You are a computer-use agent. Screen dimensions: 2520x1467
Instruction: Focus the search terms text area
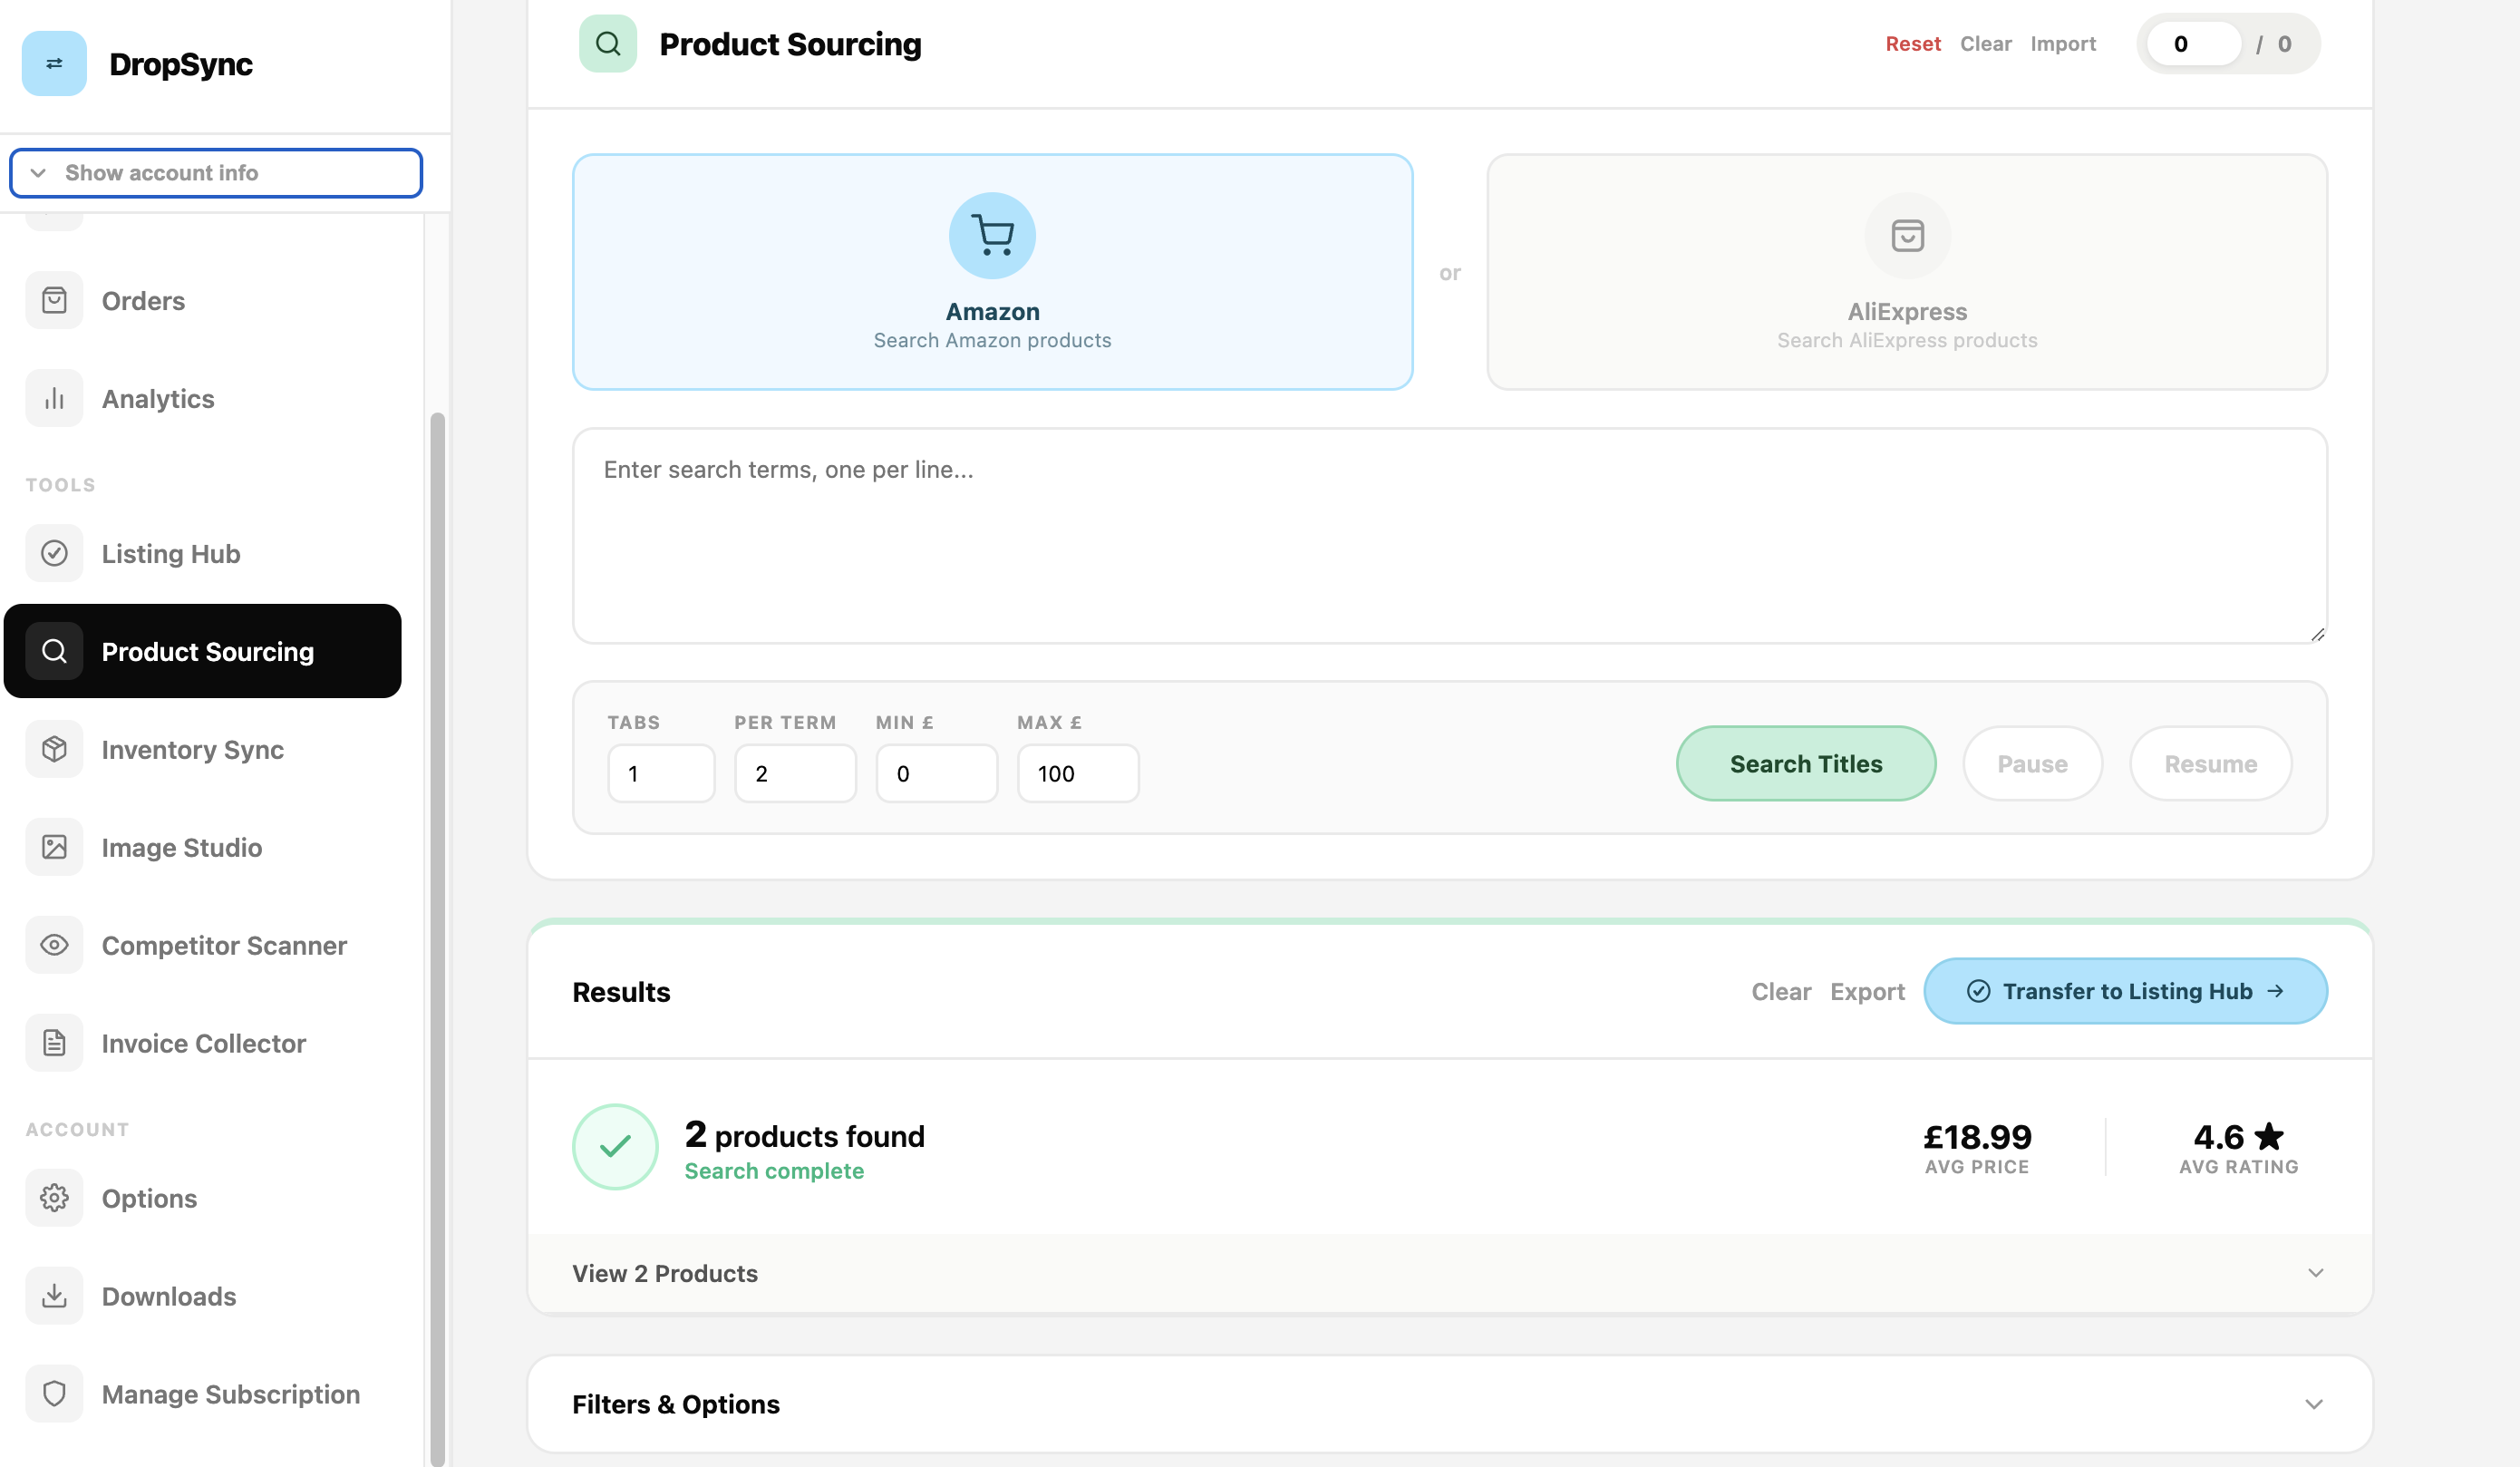tap(1450, 536)
